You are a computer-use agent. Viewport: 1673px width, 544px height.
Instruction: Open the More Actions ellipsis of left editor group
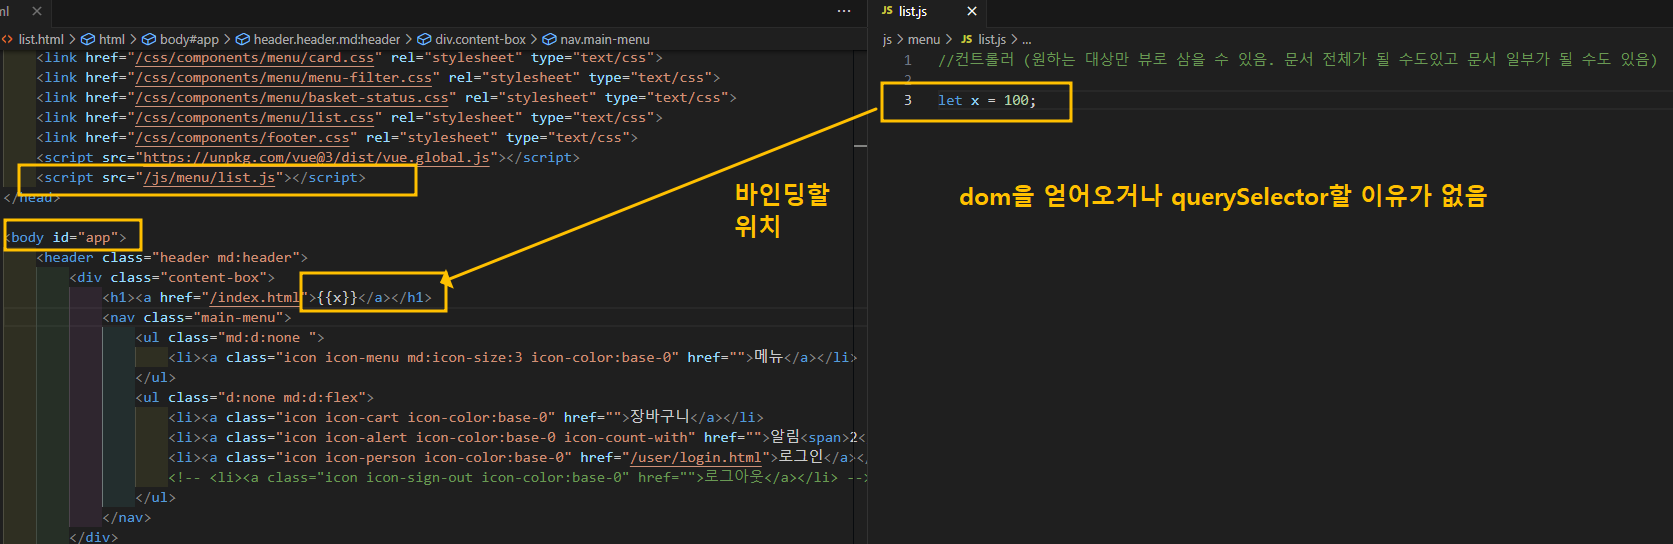point(844,11)
